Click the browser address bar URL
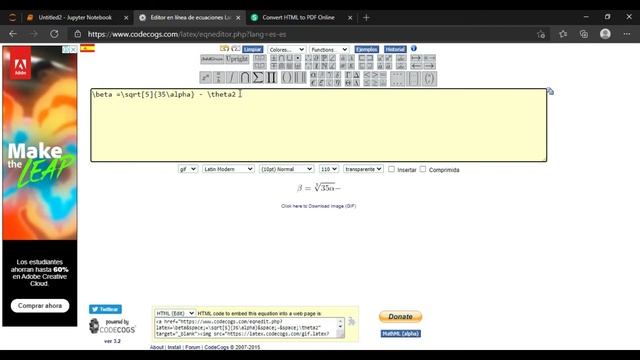 click(x=187, y=34)
